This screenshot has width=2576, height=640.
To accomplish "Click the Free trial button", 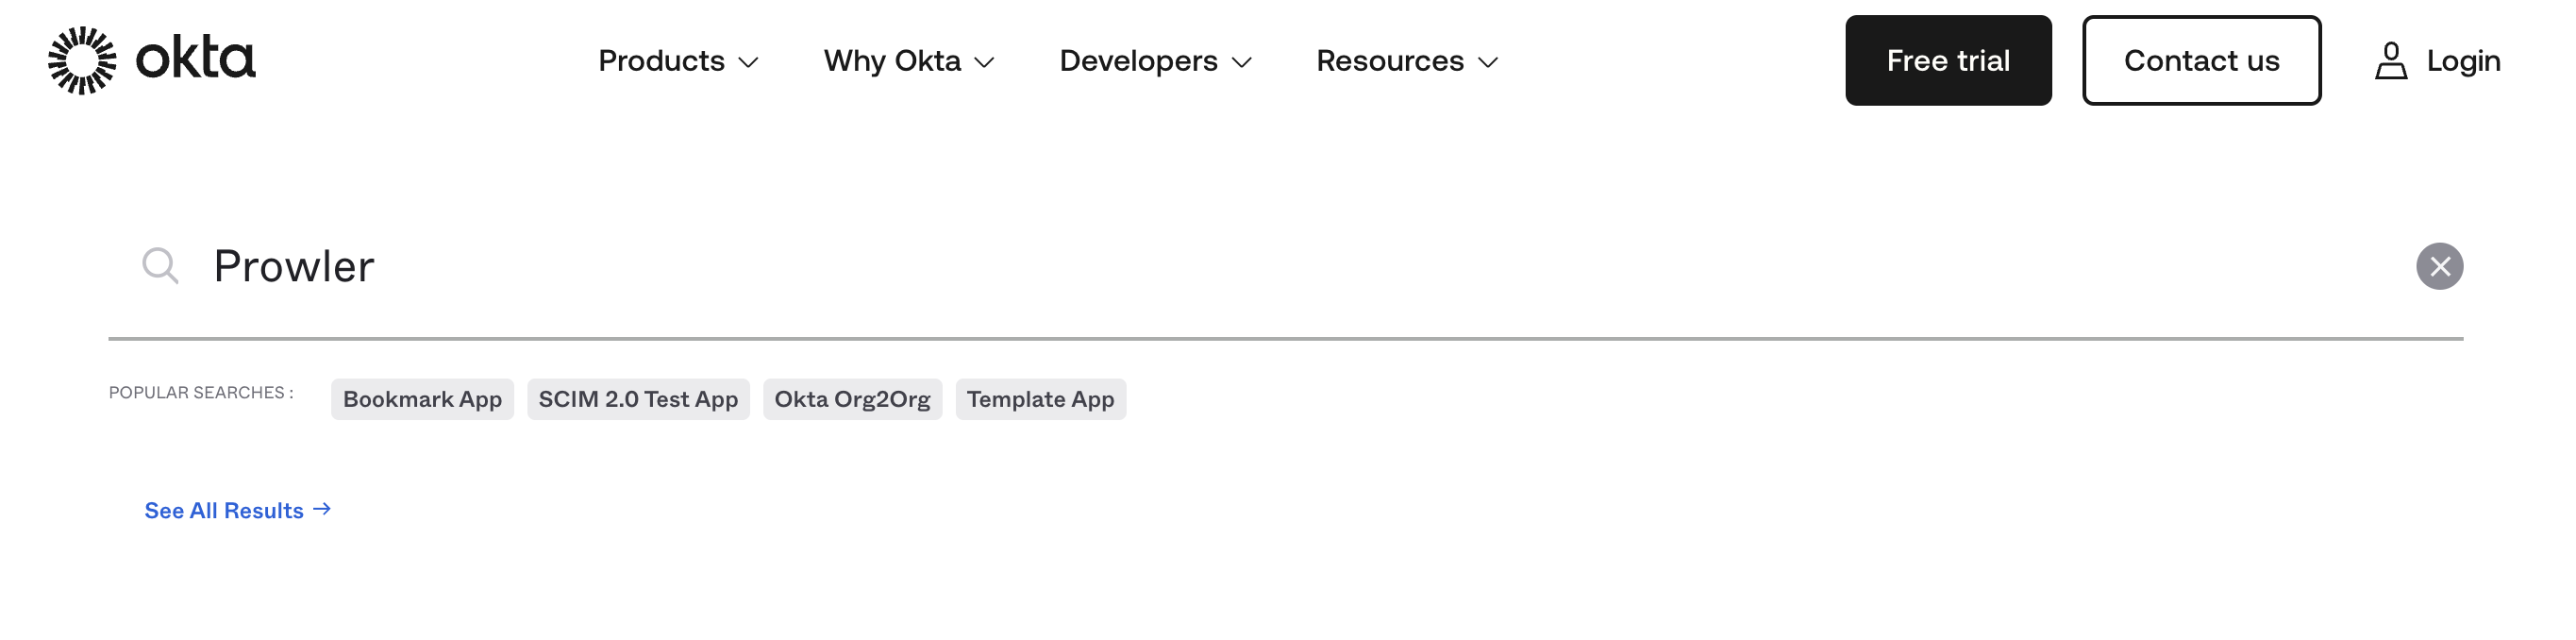I will 1947,60.
